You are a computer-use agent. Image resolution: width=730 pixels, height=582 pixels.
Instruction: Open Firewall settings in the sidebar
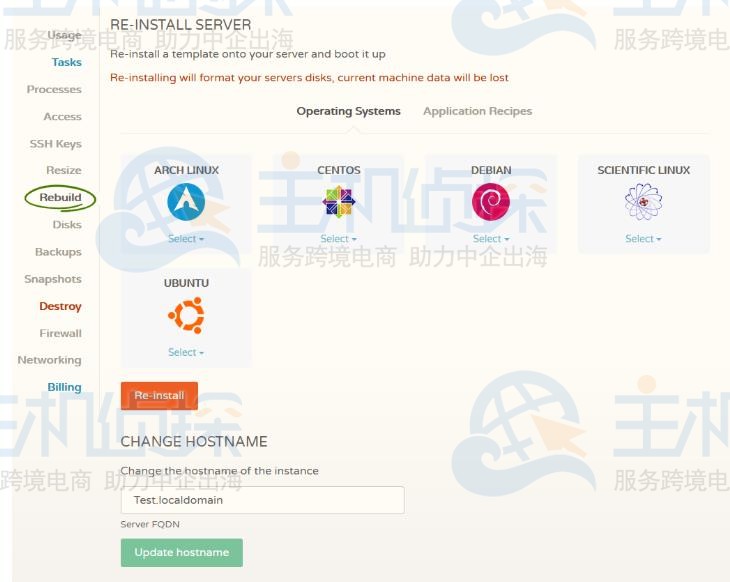(x=61, y=333)
